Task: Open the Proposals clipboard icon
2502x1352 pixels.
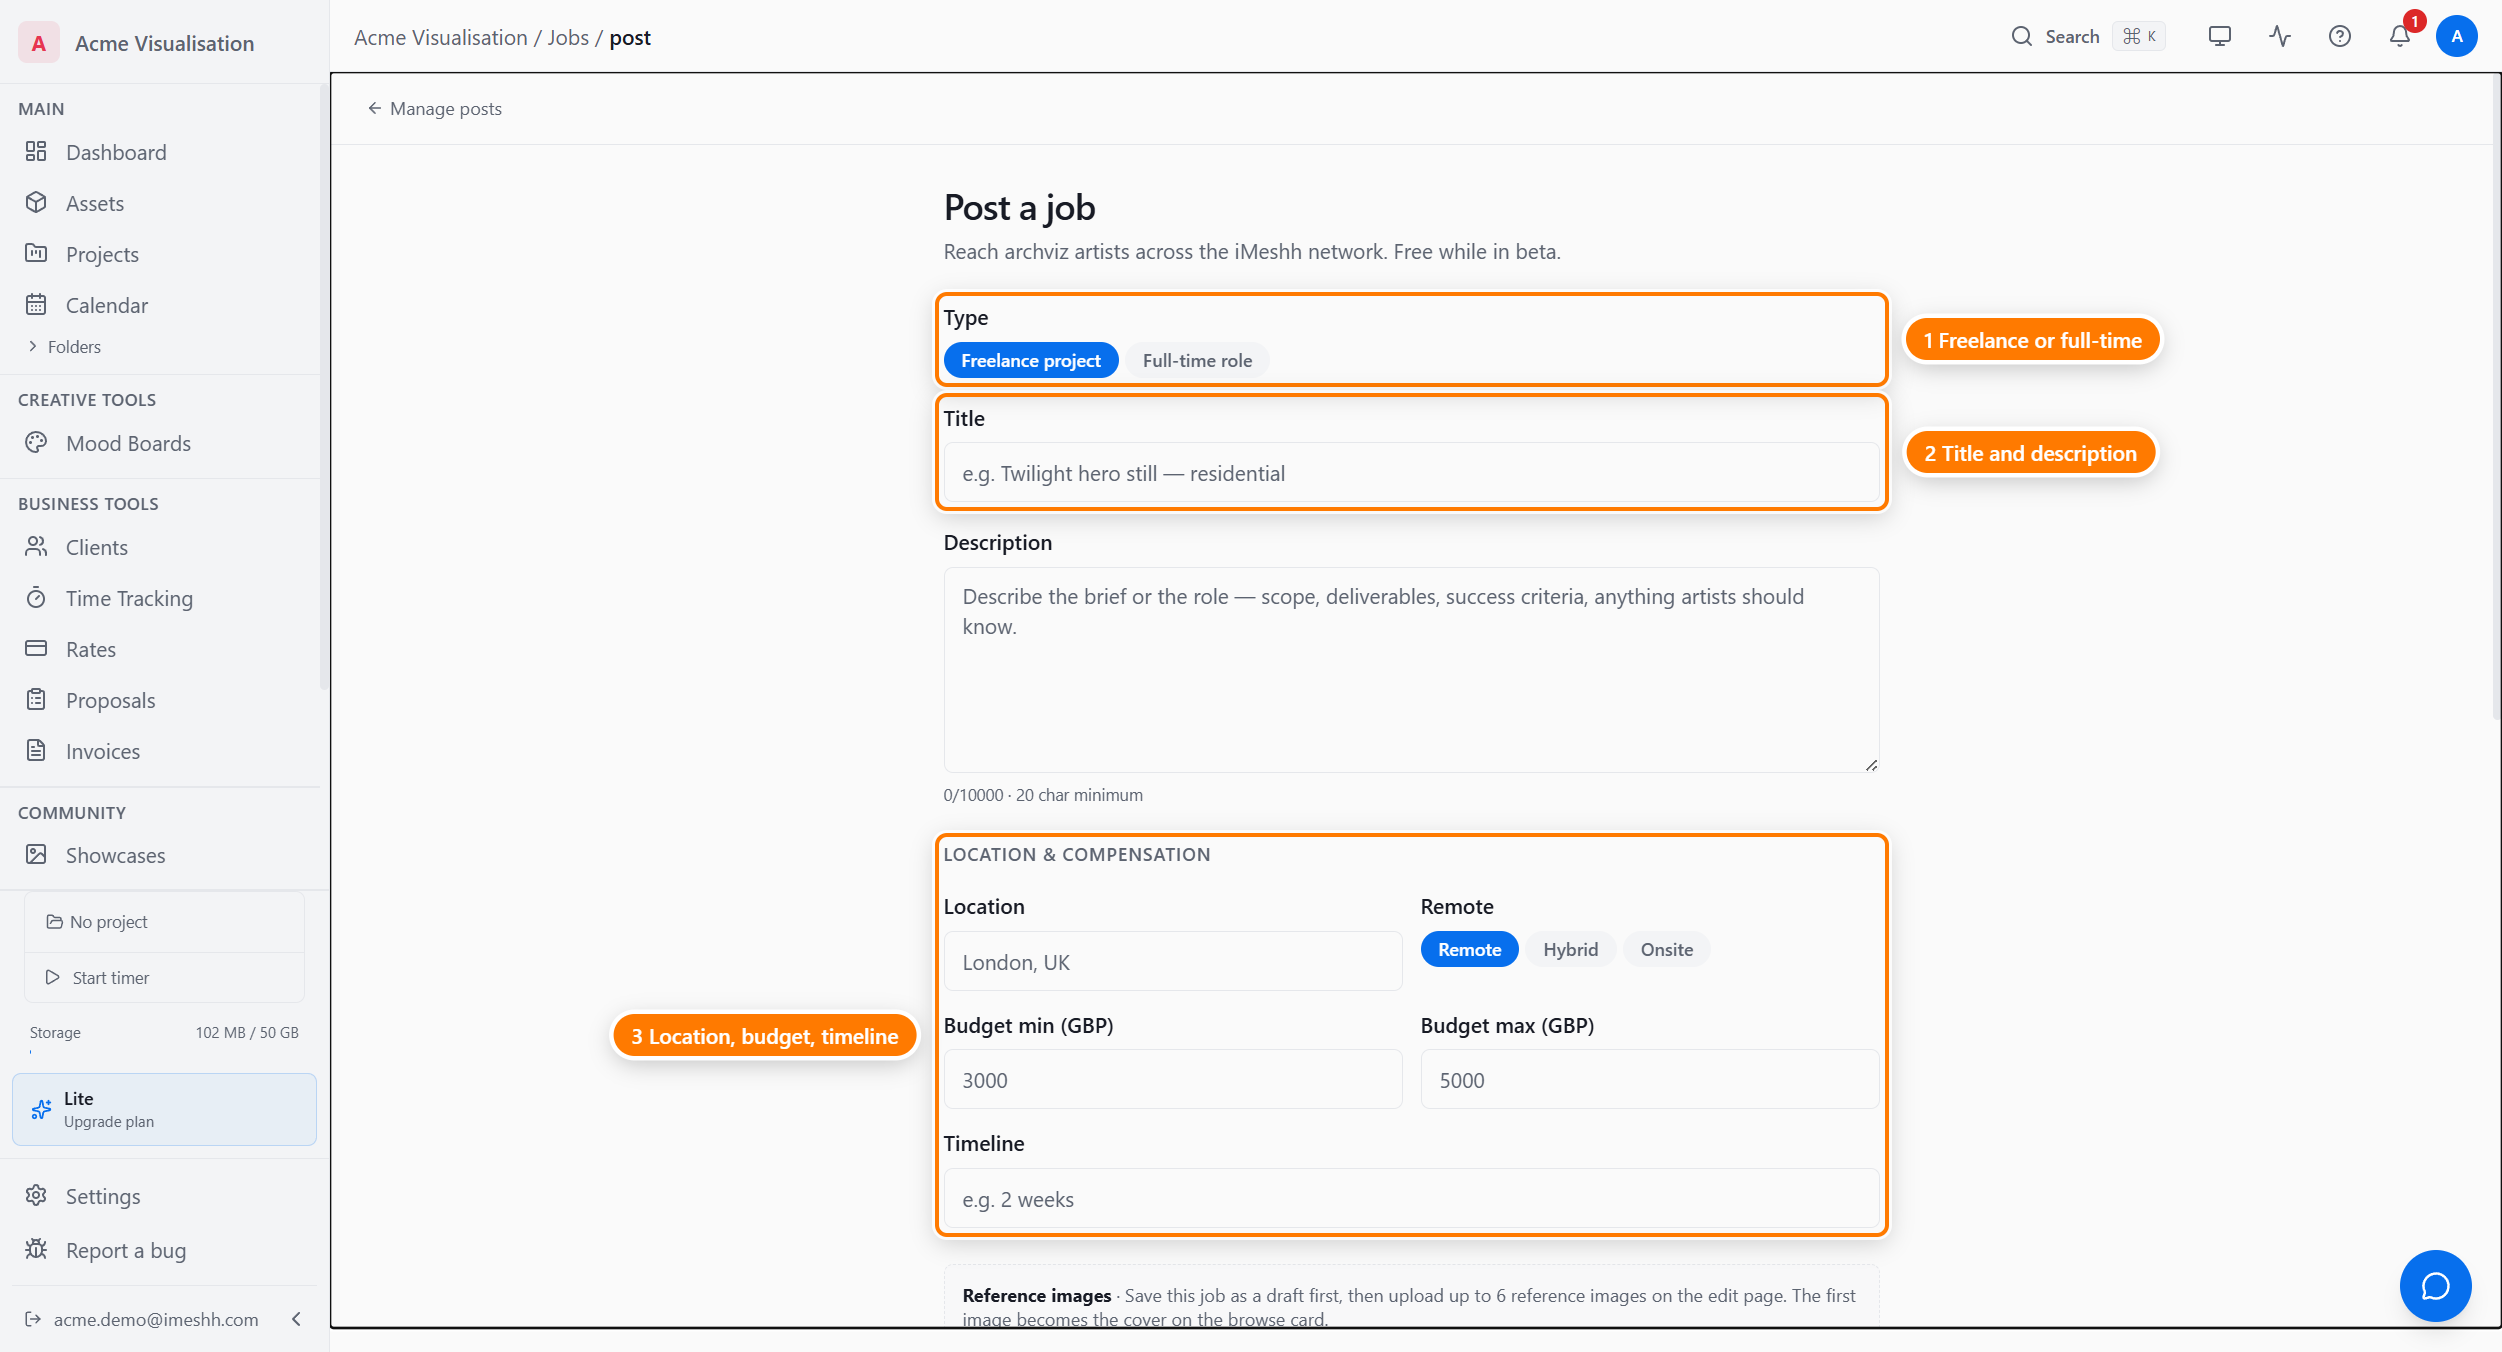Action: point(36,700)
